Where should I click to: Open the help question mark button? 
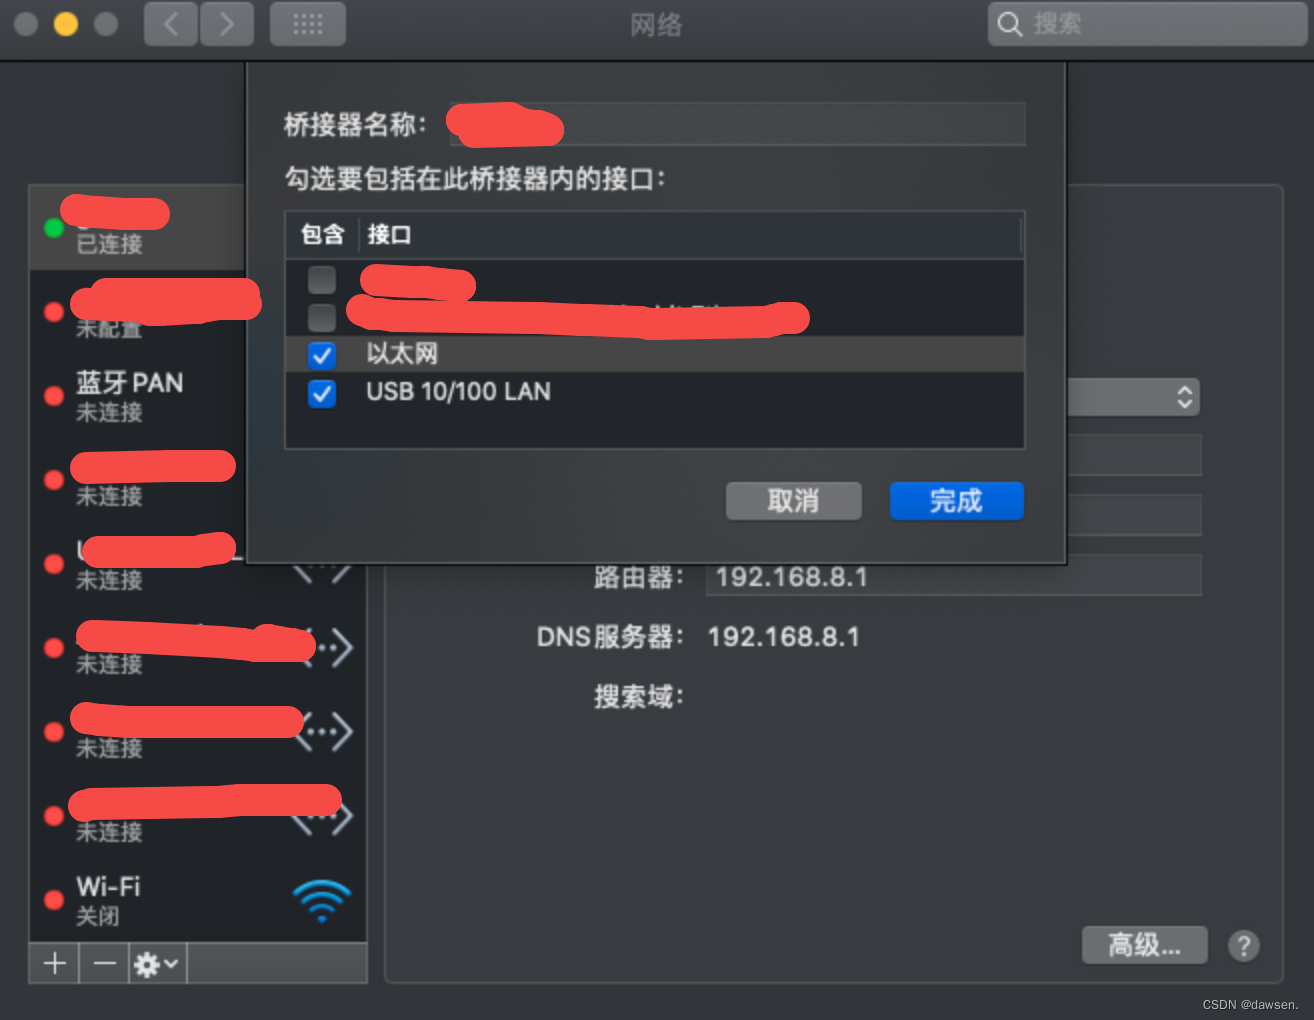pyautogui.click(x=1244, y=945)
